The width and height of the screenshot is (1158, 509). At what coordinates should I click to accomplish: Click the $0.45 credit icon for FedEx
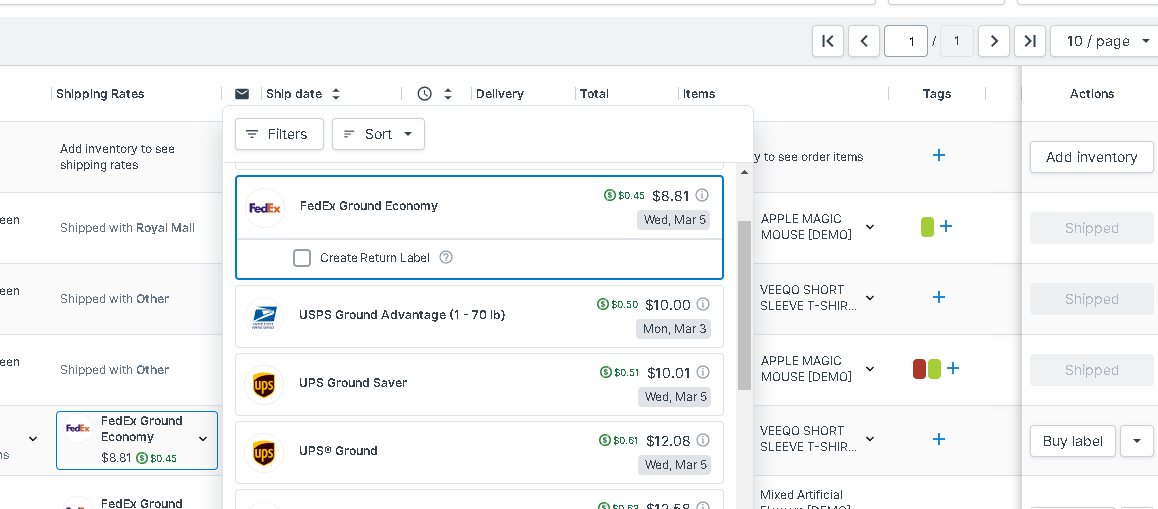pos(610,196)
